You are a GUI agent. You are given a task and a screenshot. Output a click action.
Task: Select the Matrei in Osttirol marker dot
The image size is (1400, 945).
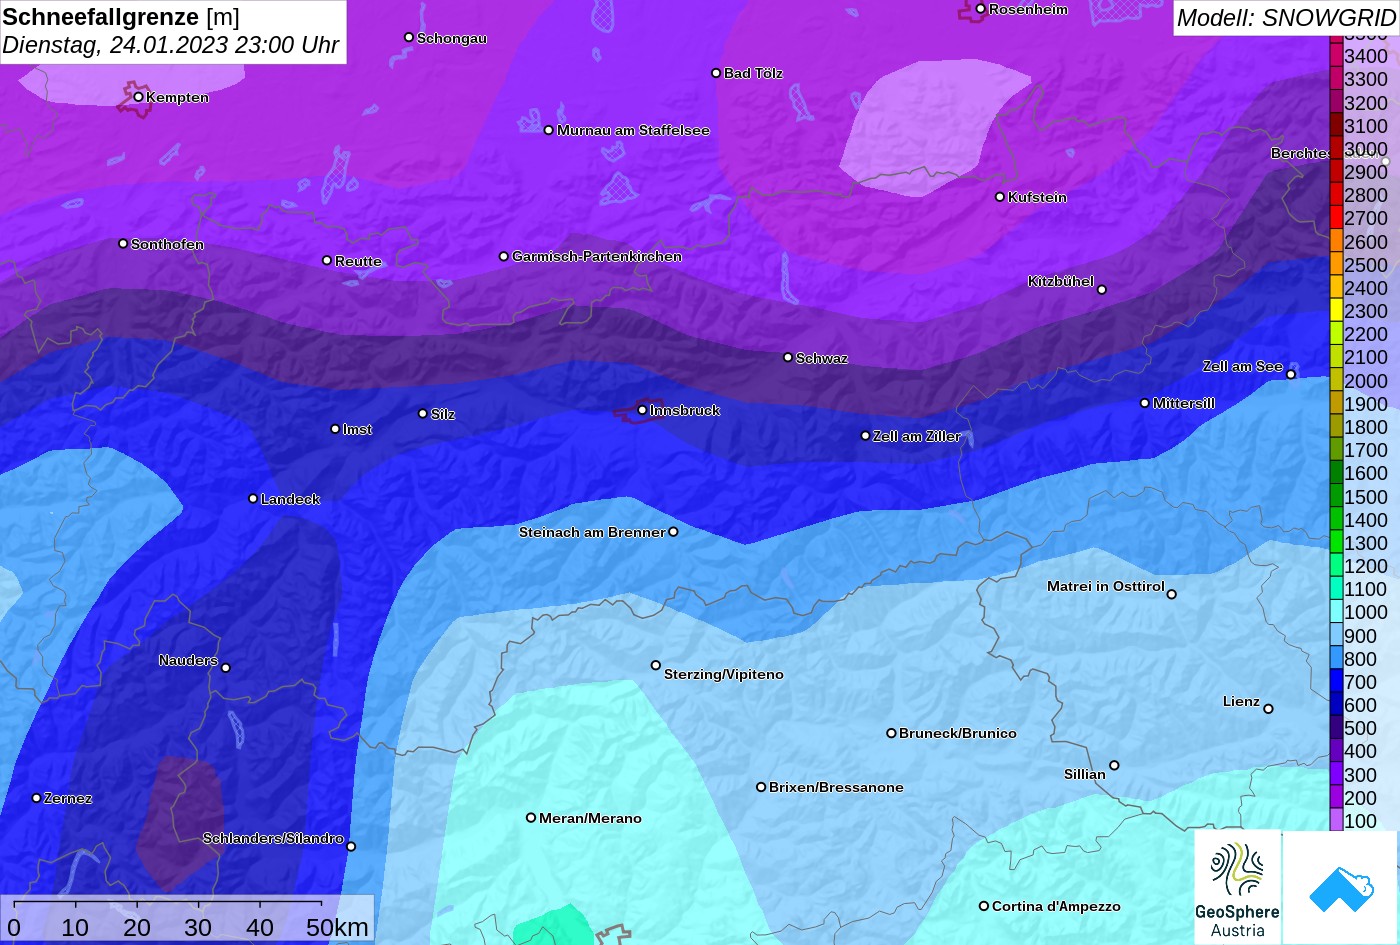(1172, 594)
